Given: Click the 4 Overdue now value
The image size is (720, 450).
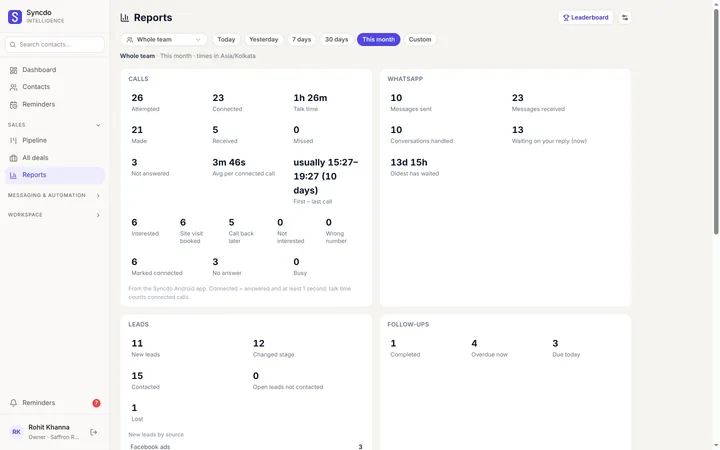Looking at the screenshot, I should pos(474,343).
